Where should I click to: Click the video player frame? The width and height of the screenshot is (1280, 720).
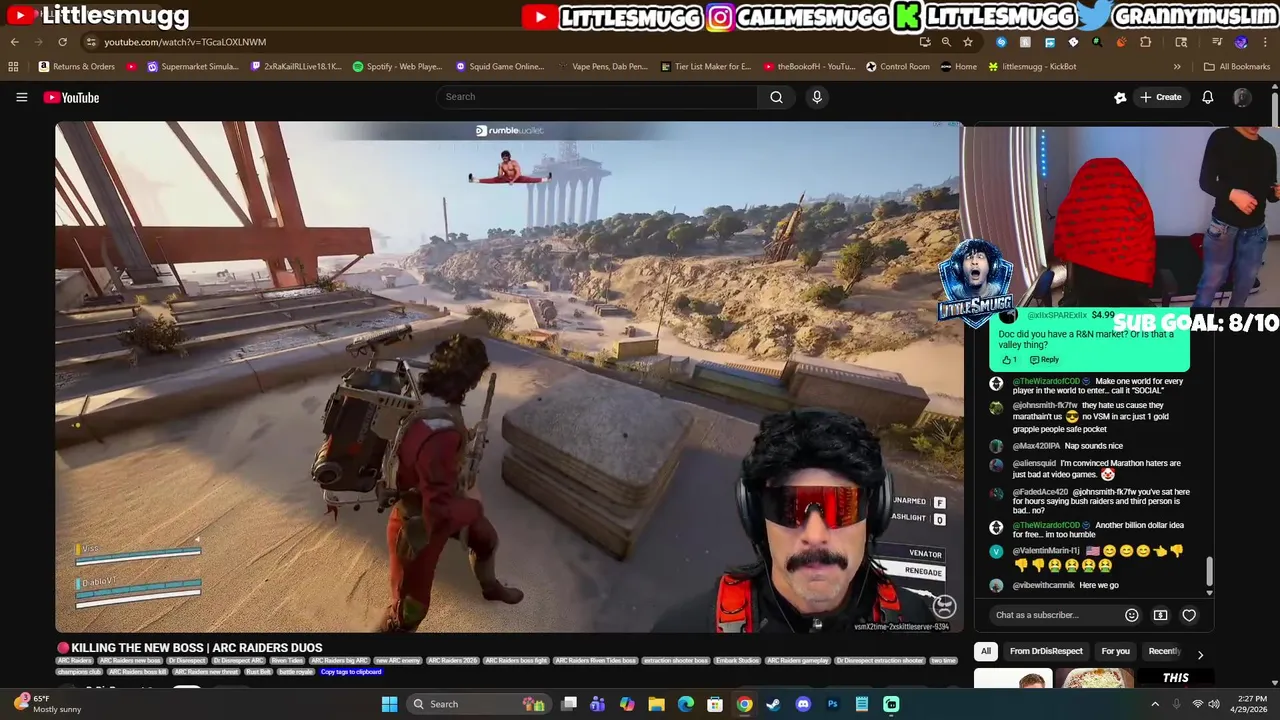(x=509, y=377)
